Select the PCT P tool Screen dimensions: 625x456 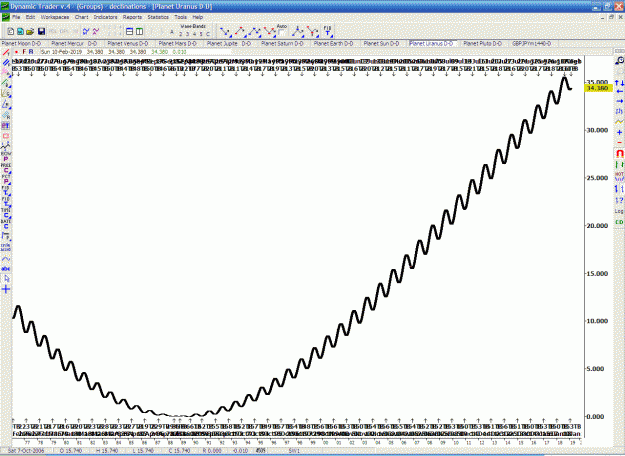click(6, 179)
